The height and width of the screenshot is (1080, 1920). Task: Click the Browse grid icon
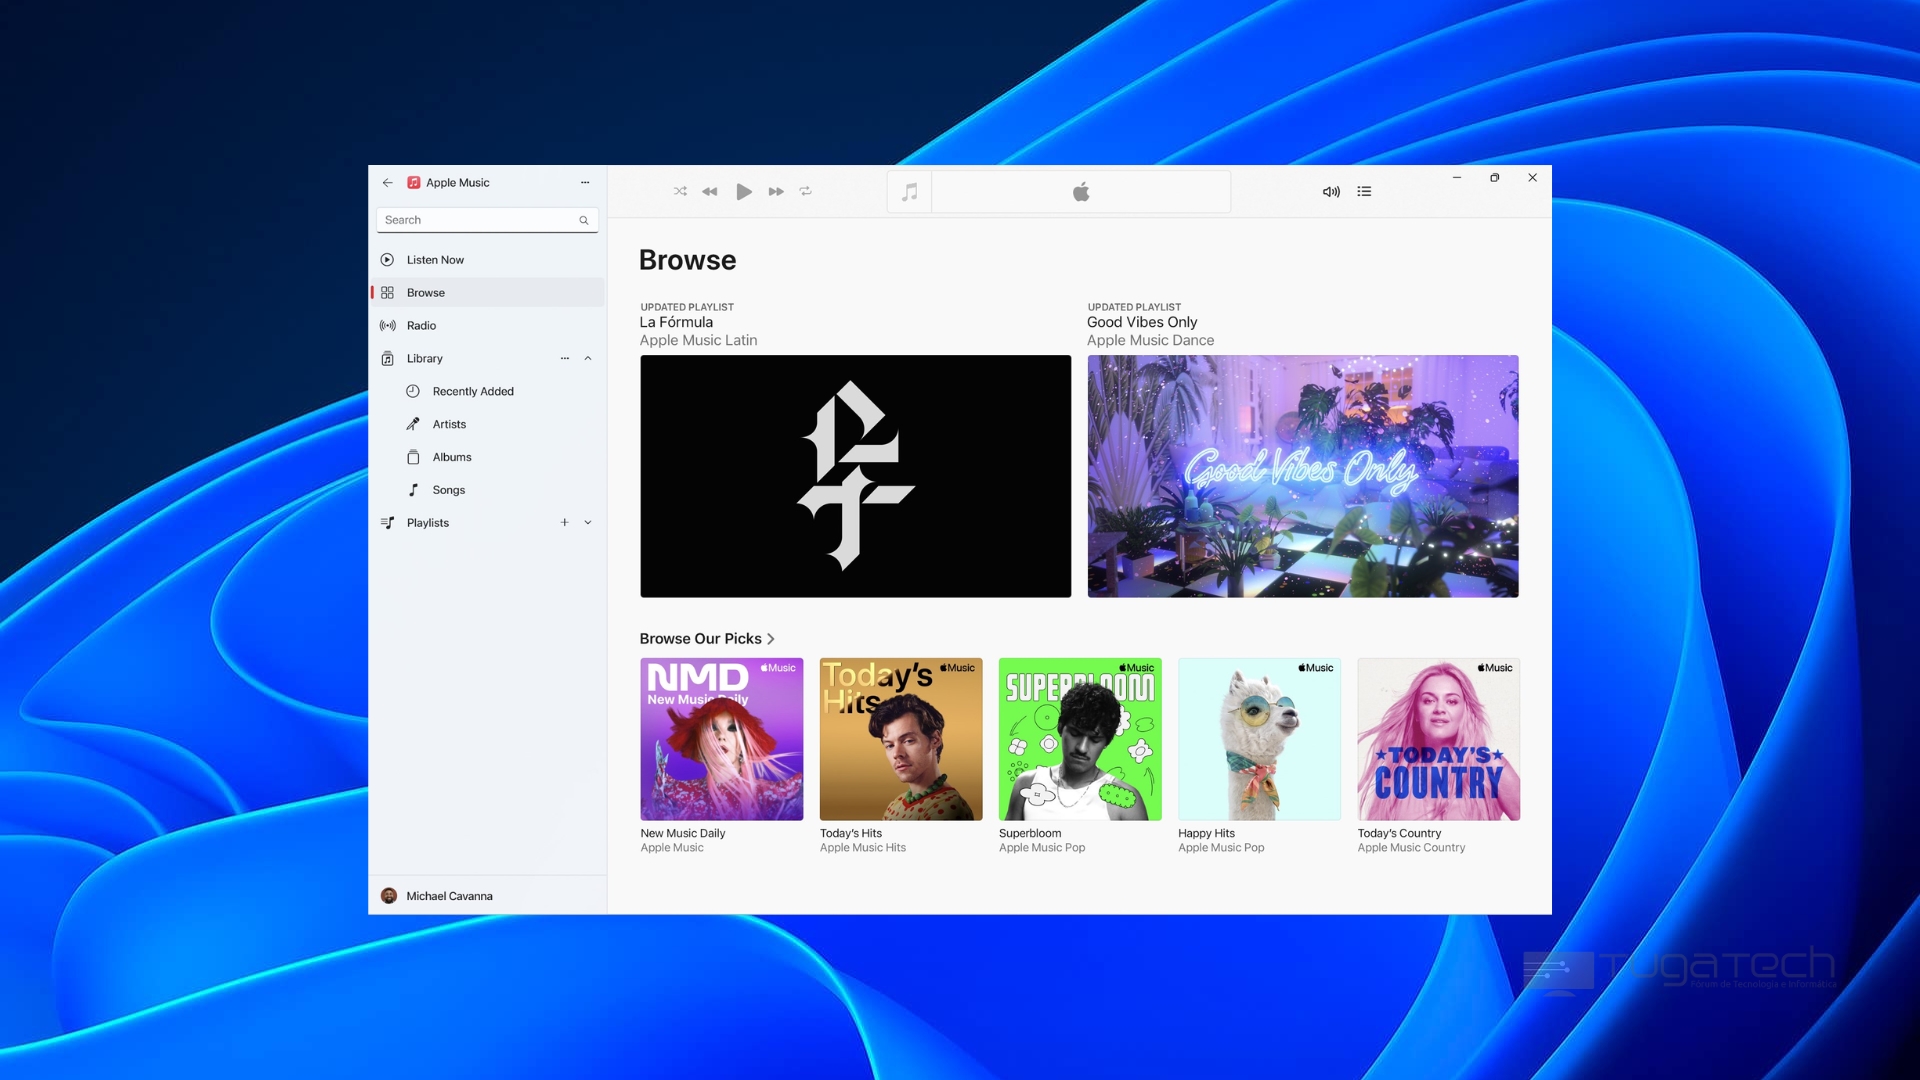coord(387,293)
